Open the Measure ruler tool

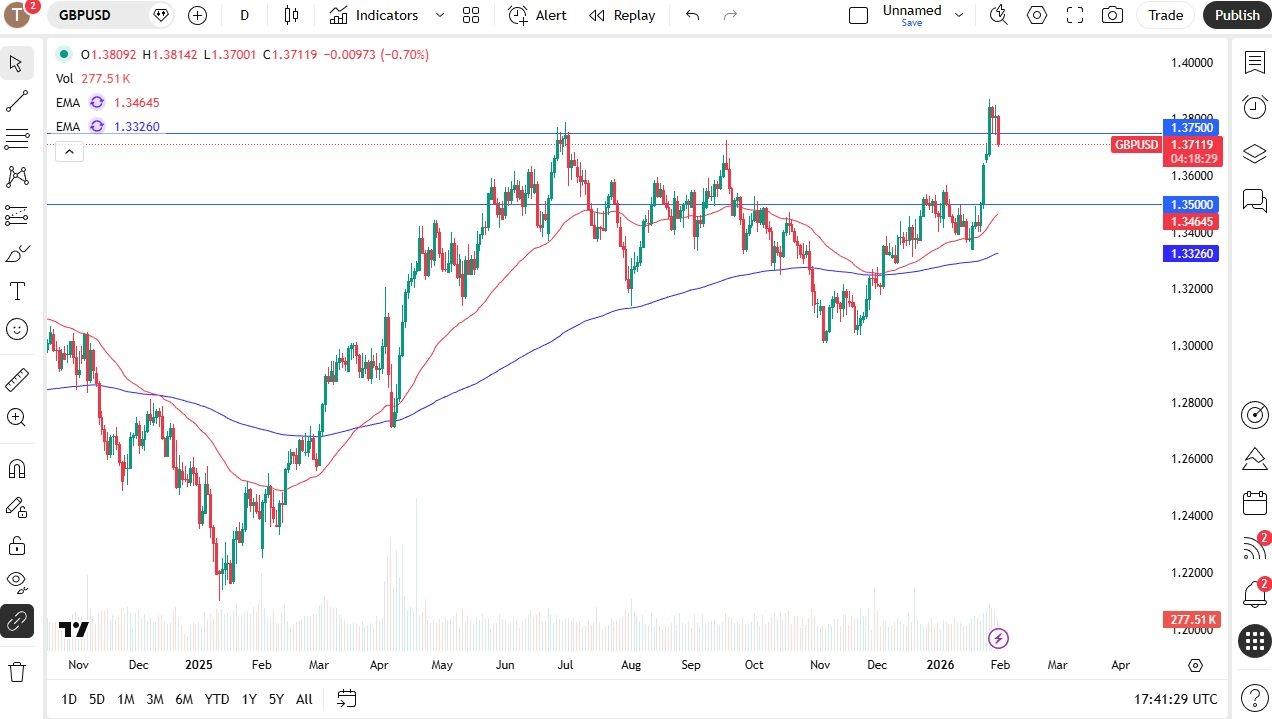(16, 380)
